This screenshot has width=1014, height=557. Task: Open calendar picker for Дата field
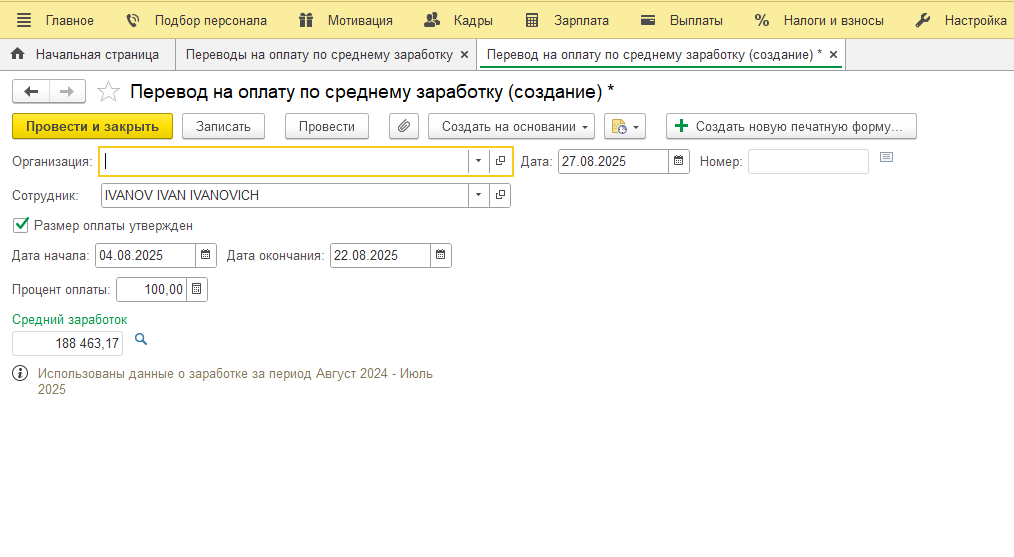tap(679, 161)
